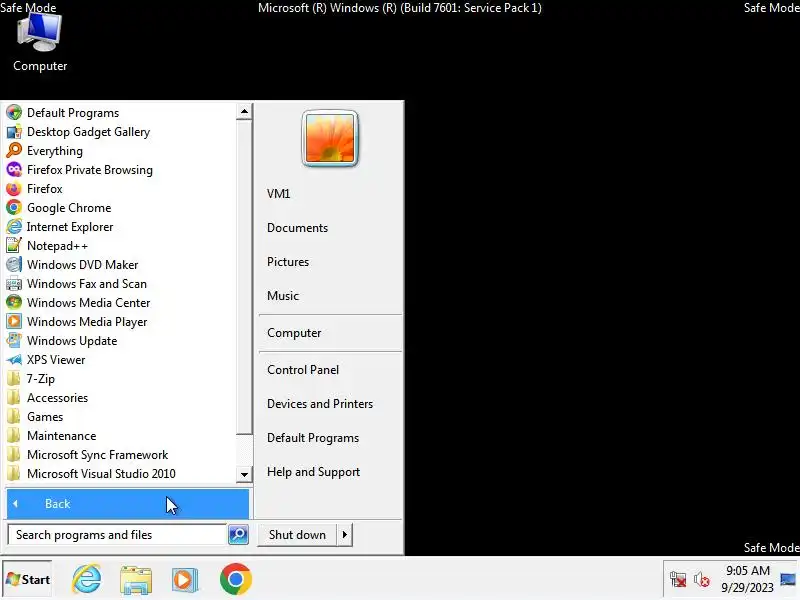
Task: Open Computer from the Start menu right pane
Action: 294,333
